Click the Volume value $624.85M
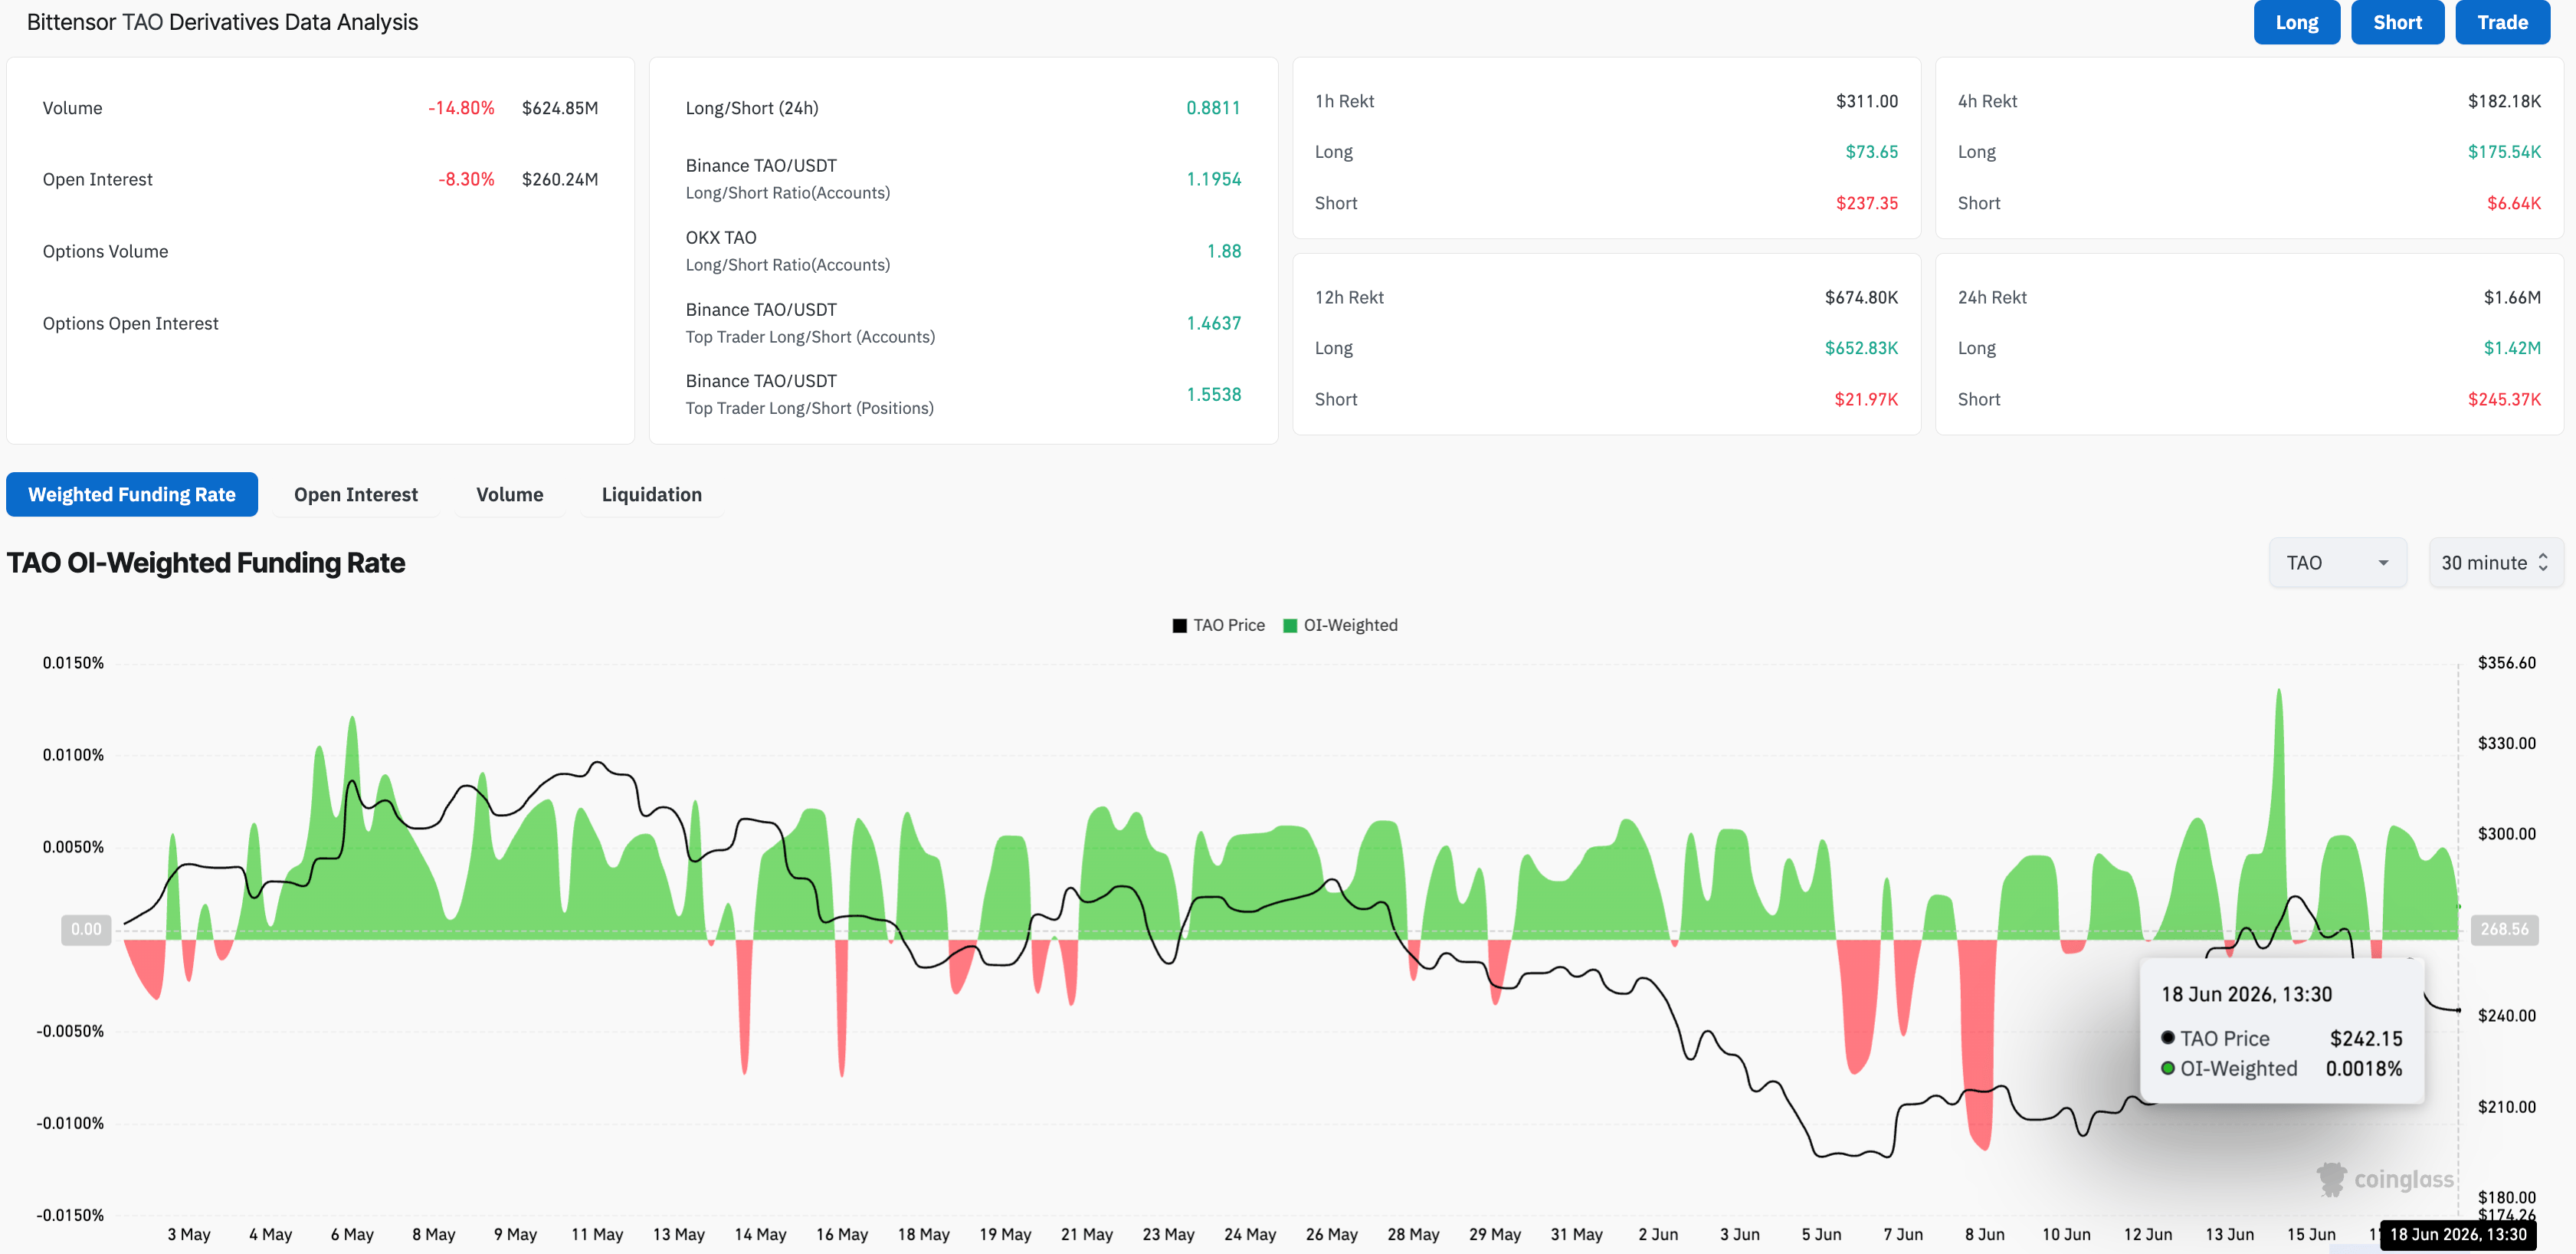Image resolution: width=2576 pixels, height=1254 pixels. pos(560,108)
